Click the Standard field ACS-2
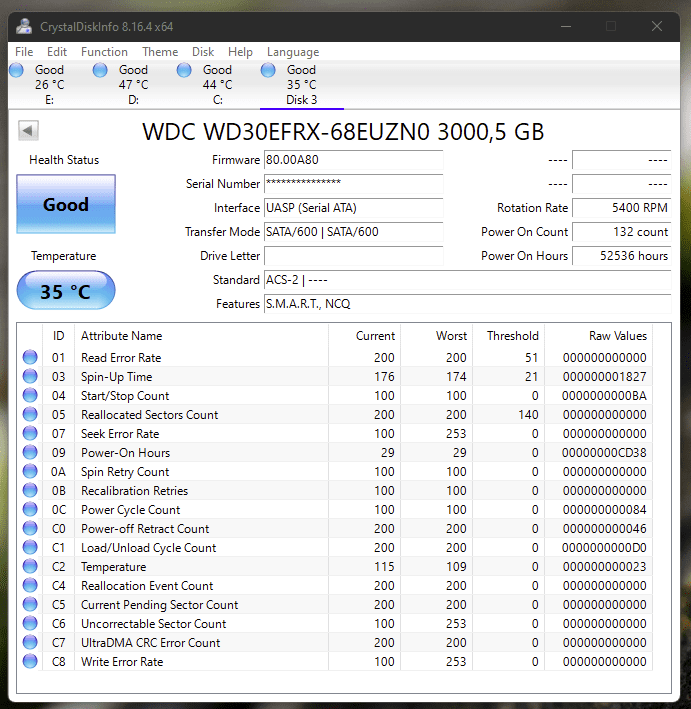This screenshot has height=709, width=691. tap(468, 279)
